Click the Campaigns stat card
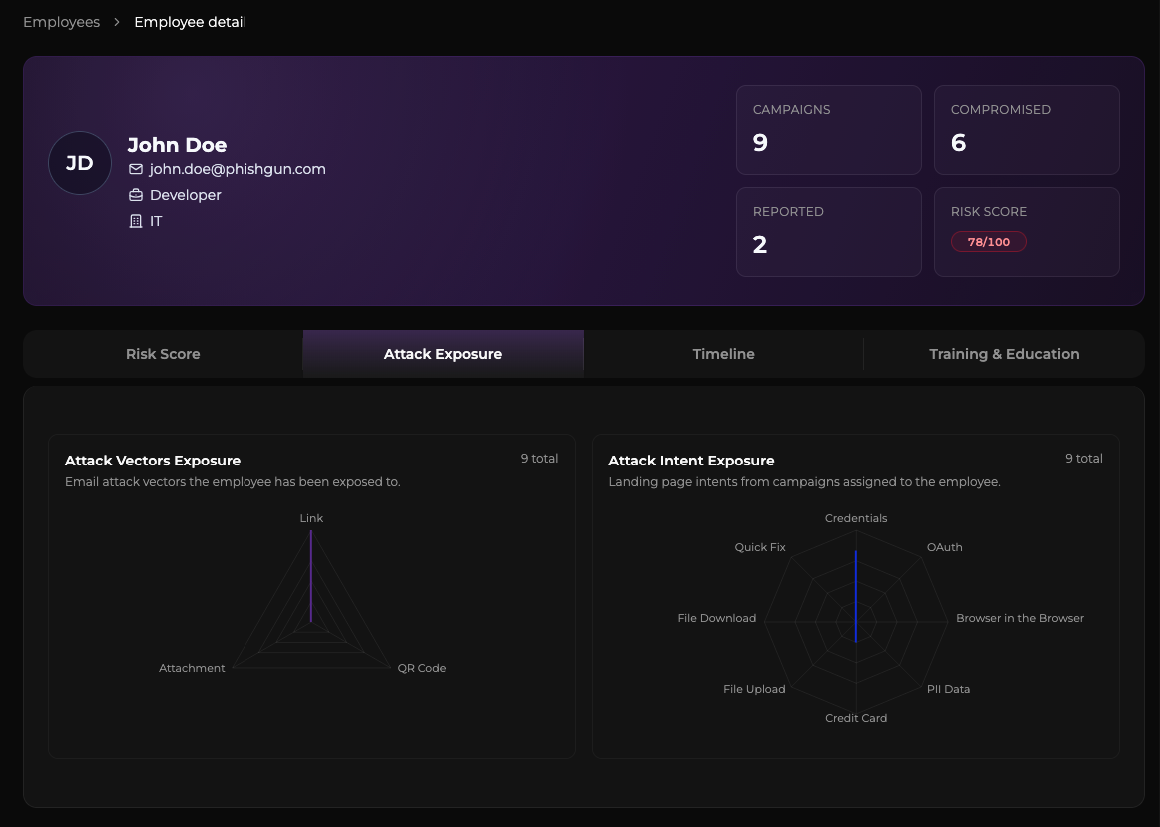 click(x=829, y=130)
